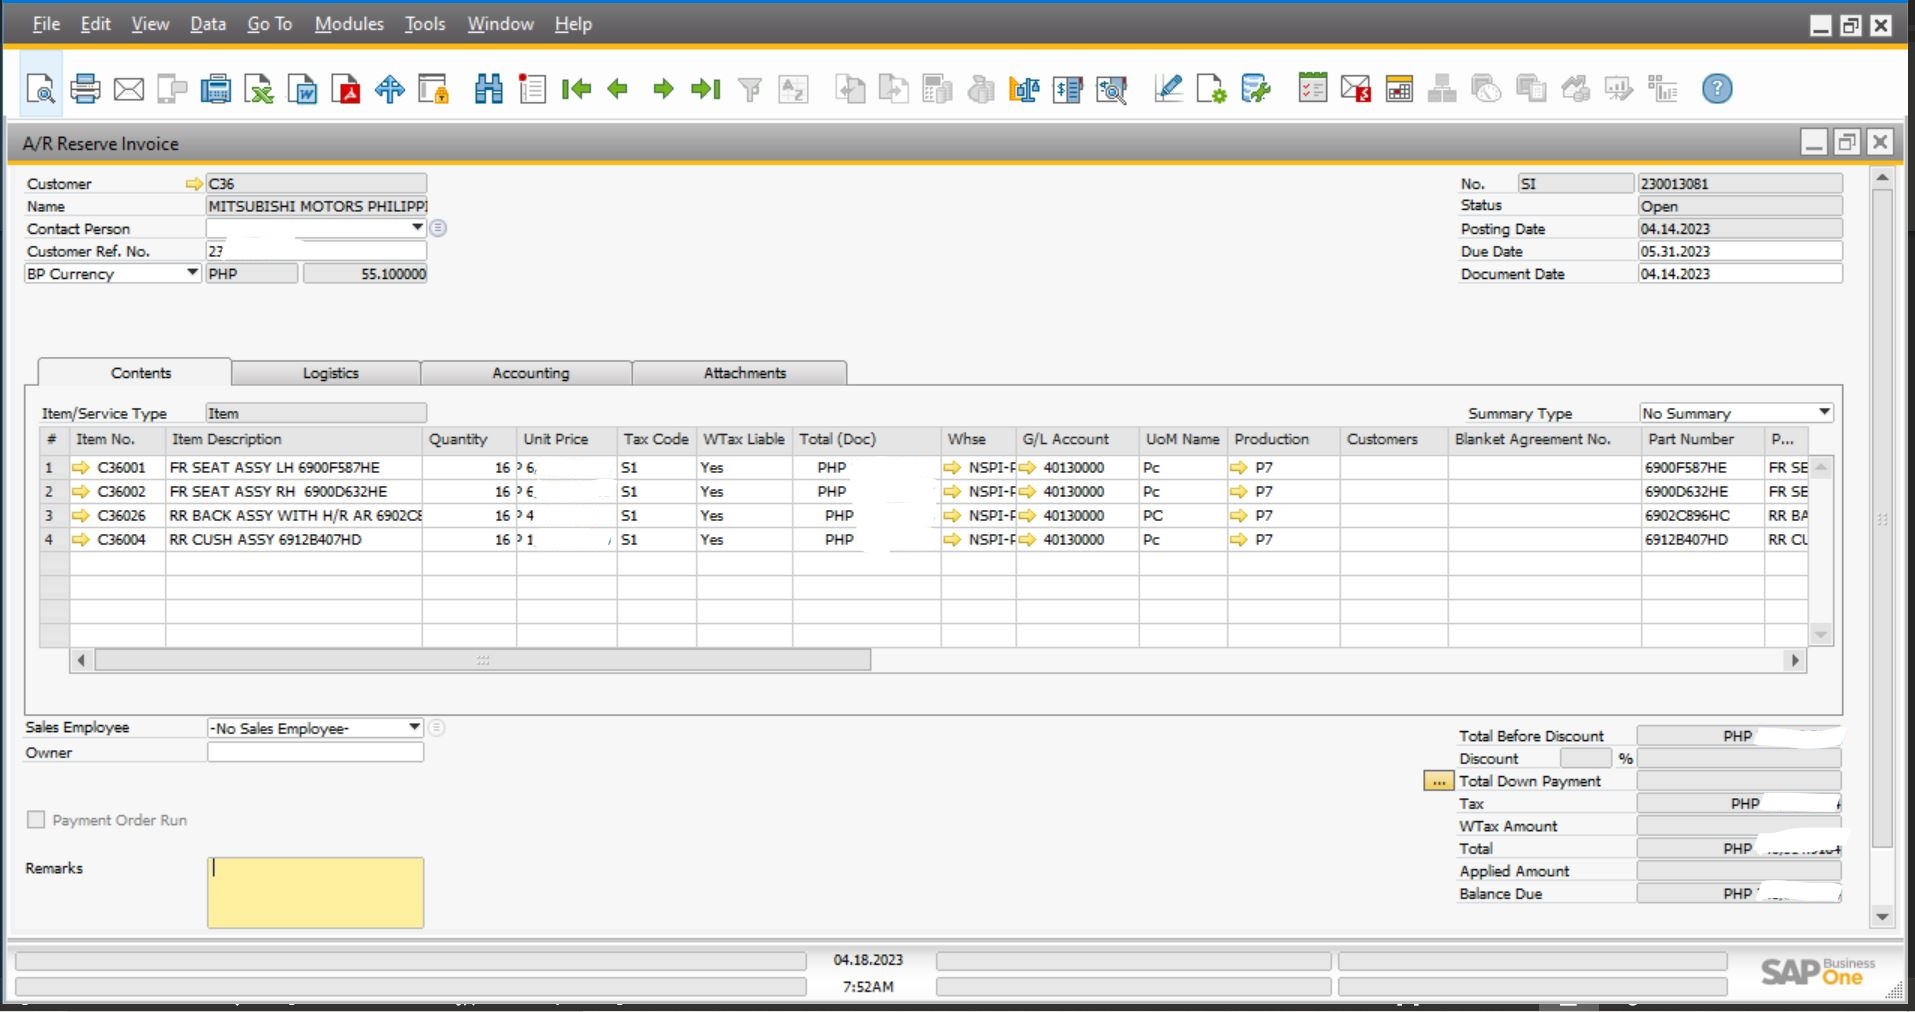Open Layout Designer pencil icon

pos(1168,90)
